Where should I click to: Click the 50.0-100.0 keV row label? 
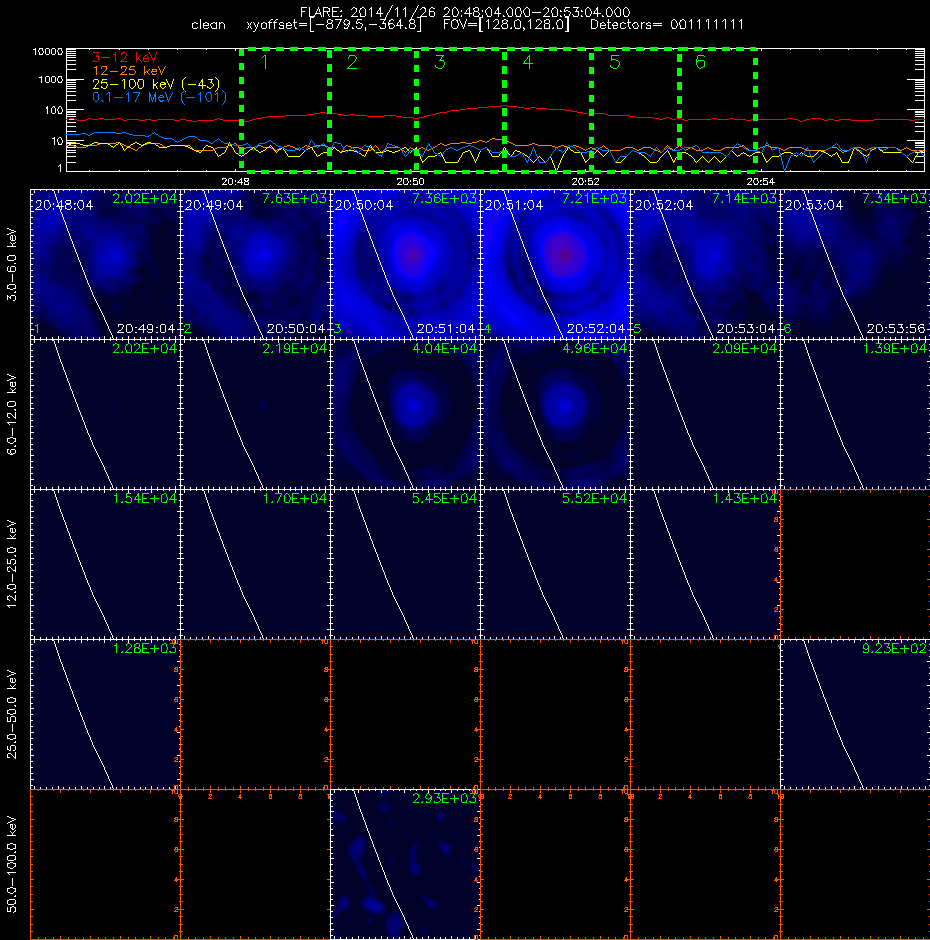coord(12,864)
